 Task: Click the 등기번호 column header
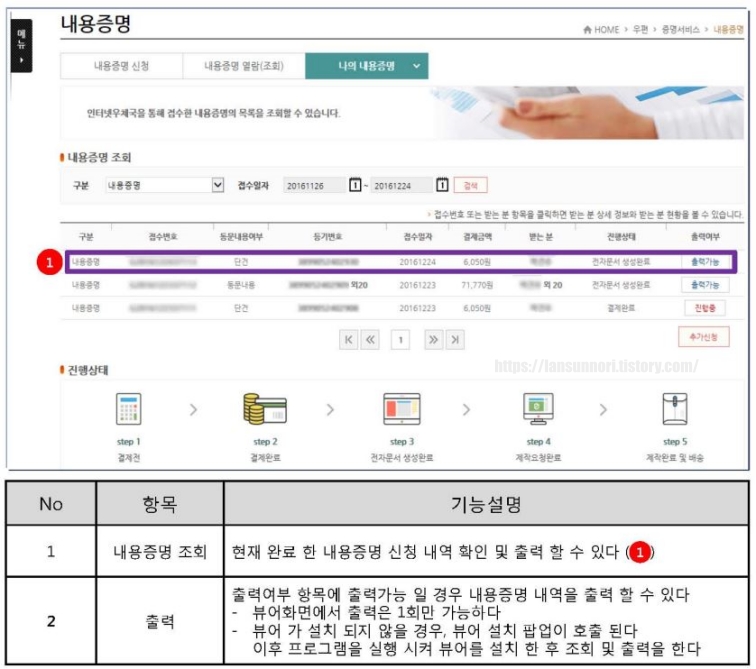click(x=327, y=237)
